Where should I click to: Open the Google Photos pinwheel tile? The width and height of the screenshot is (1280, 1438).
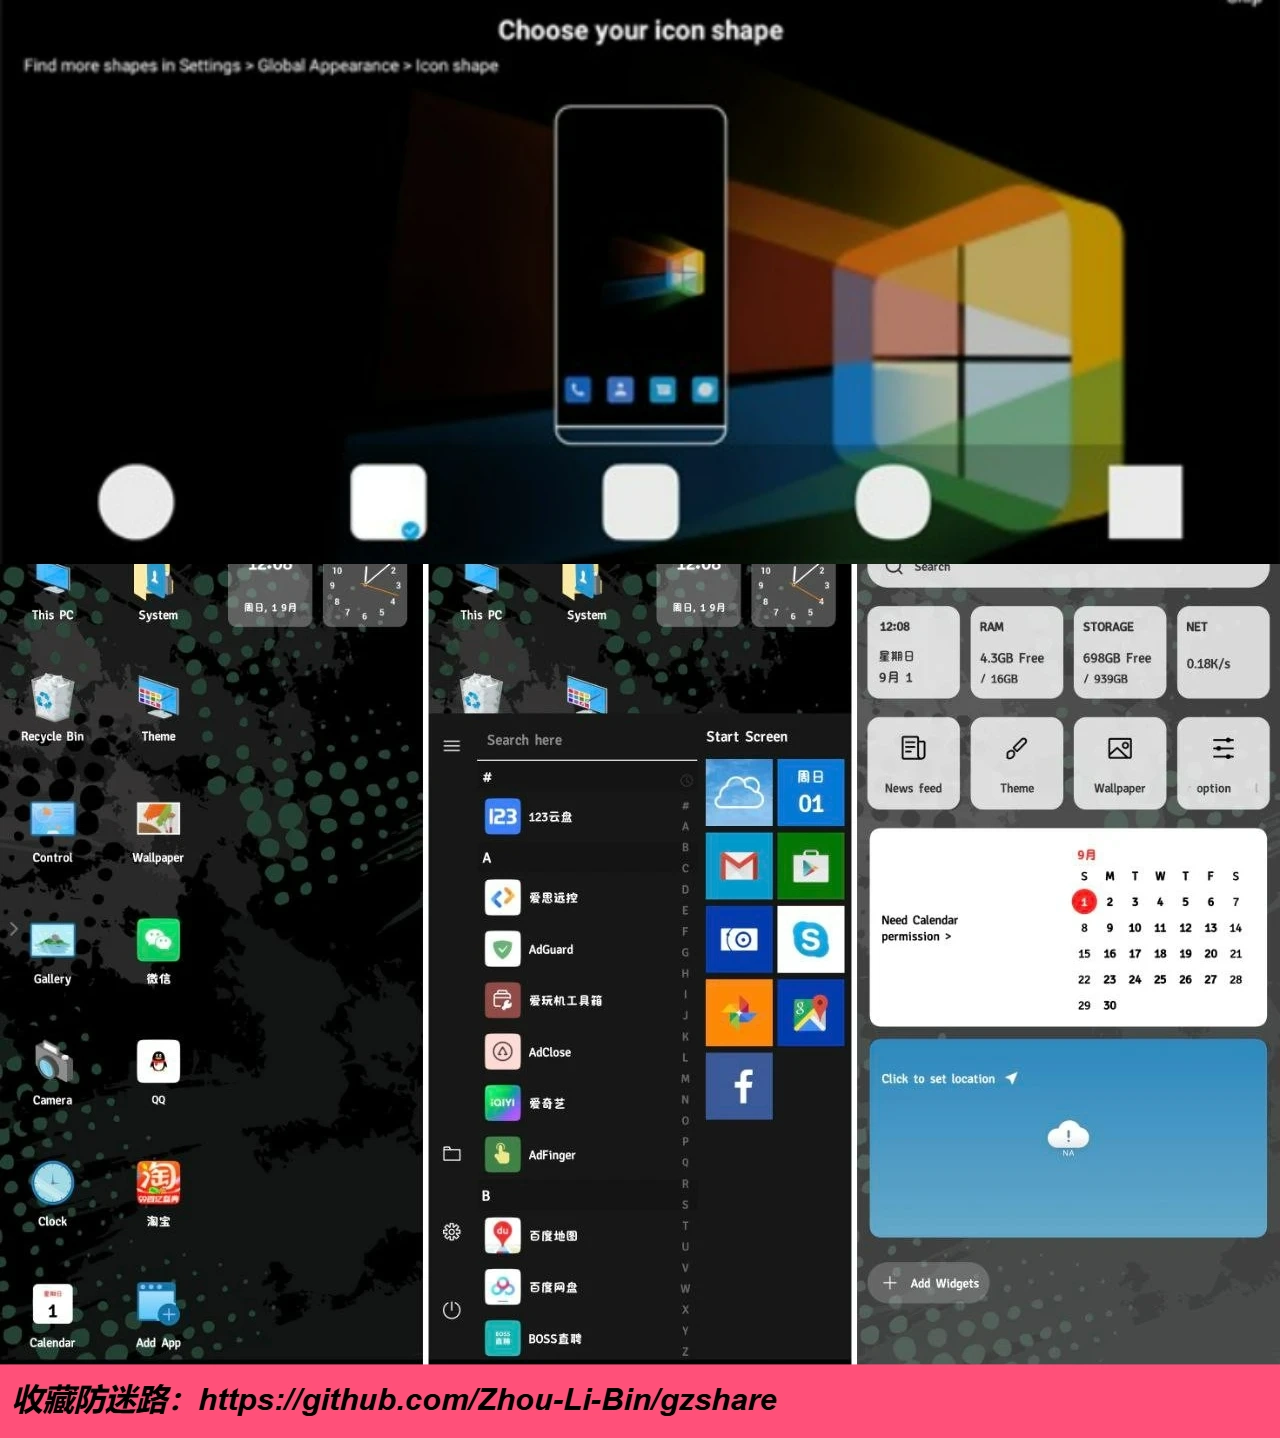click(x=739, y=1012)
